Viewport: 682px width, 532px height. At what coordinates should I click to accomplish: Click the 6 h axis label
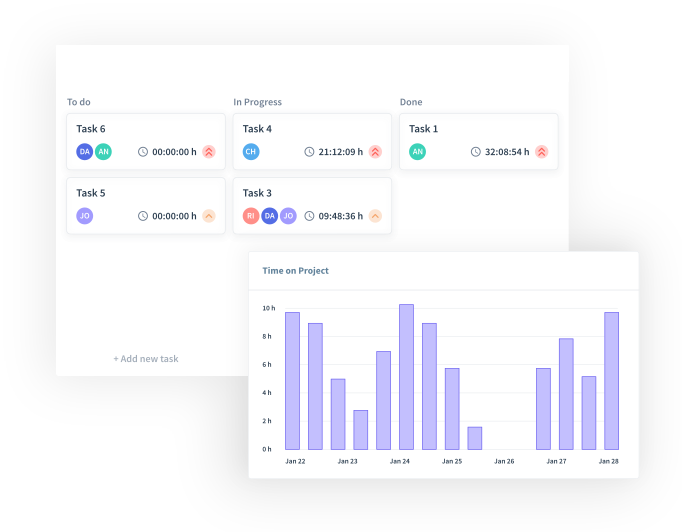(x=267, y=365)
